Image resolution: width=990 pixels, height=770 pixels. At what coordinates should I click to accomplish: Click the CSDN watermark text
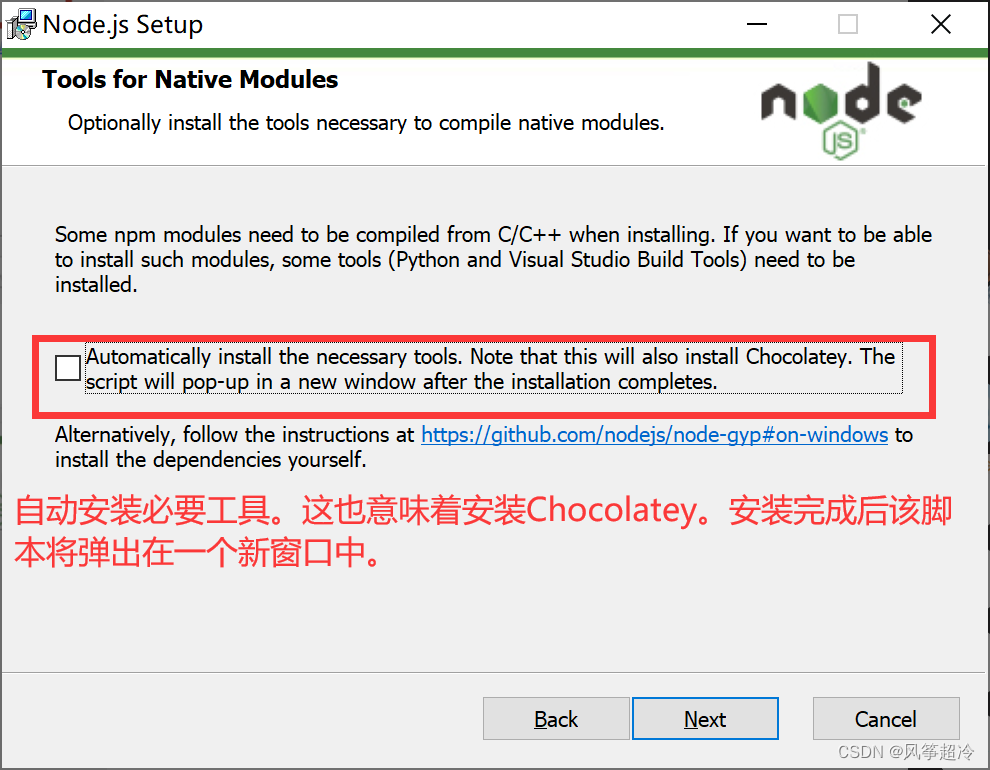pyautogui.click(x=906, y=752)
